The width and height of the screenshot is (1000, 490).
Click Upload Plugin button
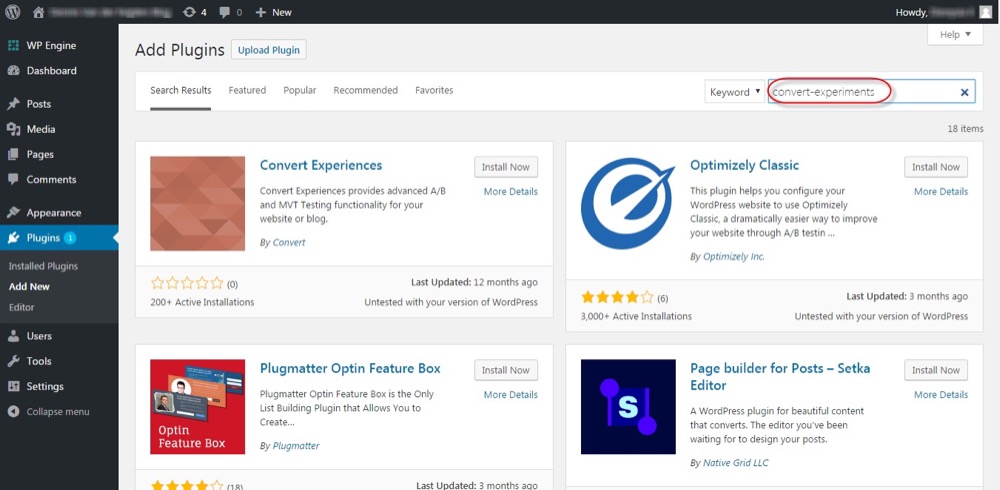click(x=268, y=50)
